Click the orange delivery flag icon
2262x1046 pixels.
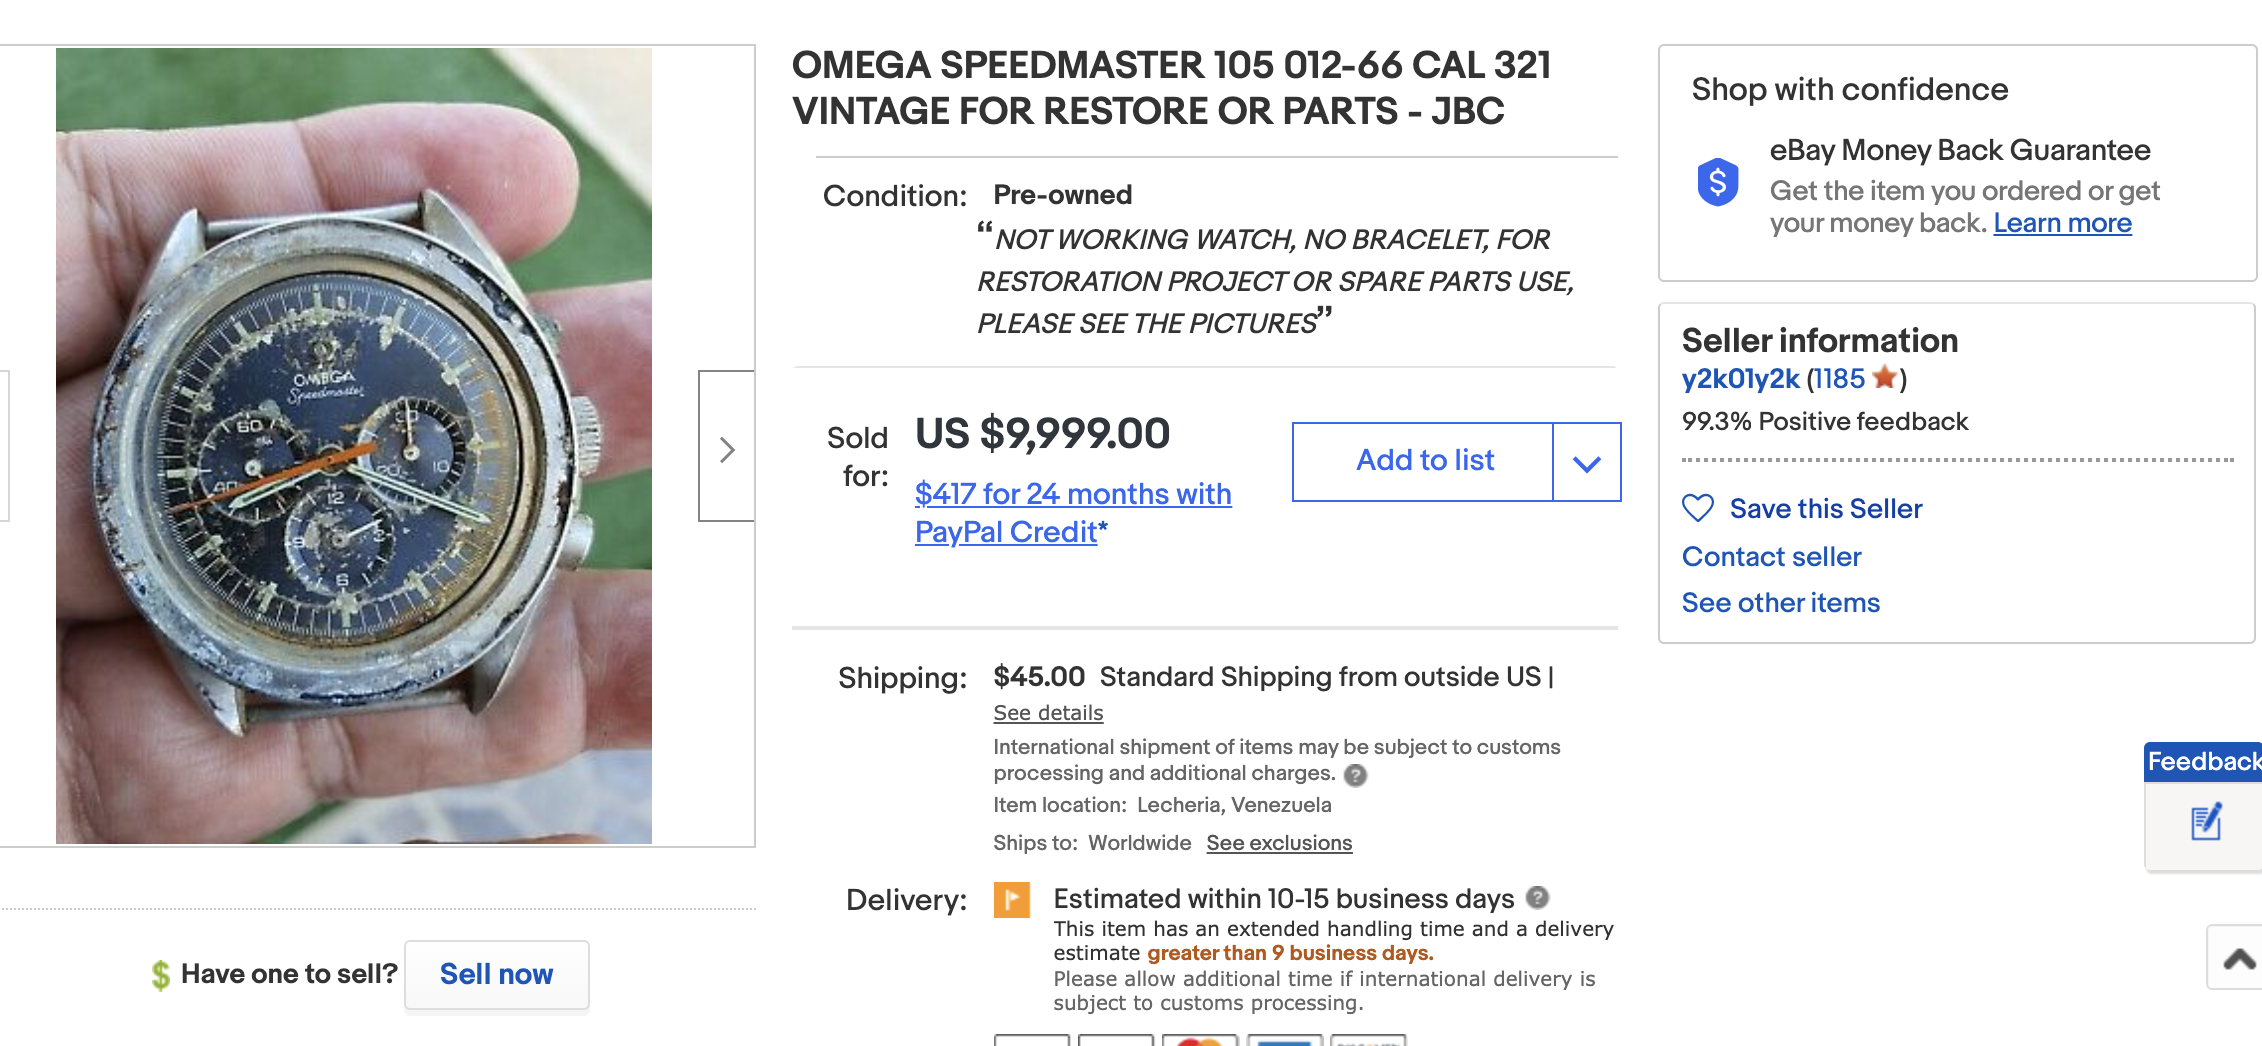(x=1011, y=899)
